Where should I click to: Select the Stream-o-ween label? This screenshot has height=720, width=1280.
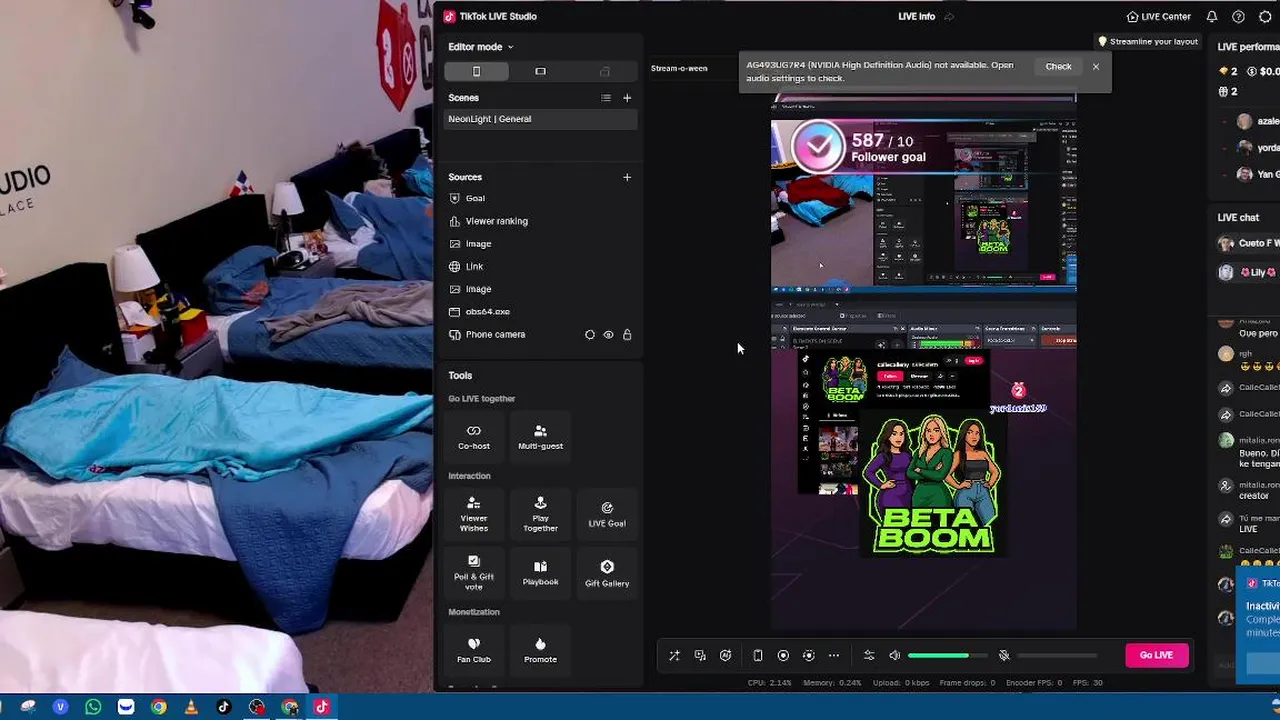pyautogui.click(x=679, y=68)
